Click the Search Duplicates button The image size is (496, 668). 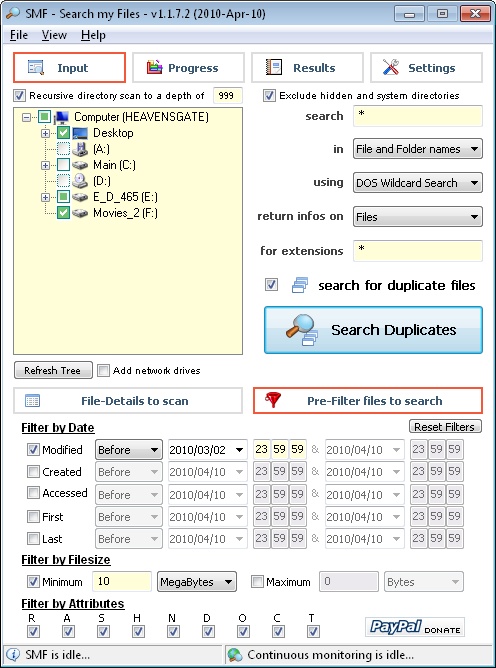[373, 330]
